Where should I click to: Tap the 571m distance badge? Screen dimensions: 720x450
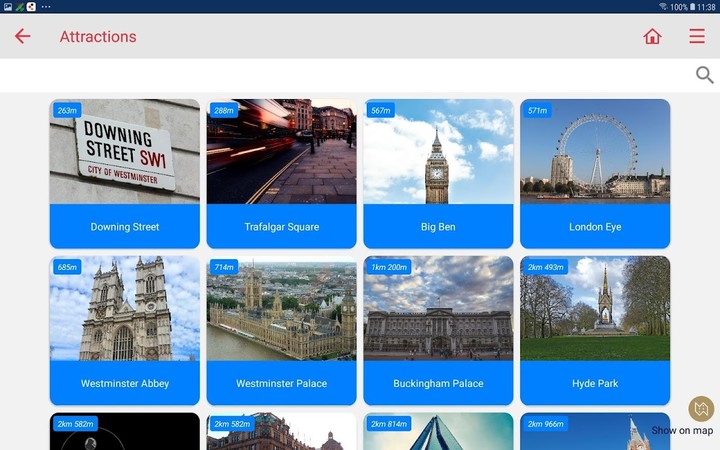pyautogui.click(x=537, y=110)
